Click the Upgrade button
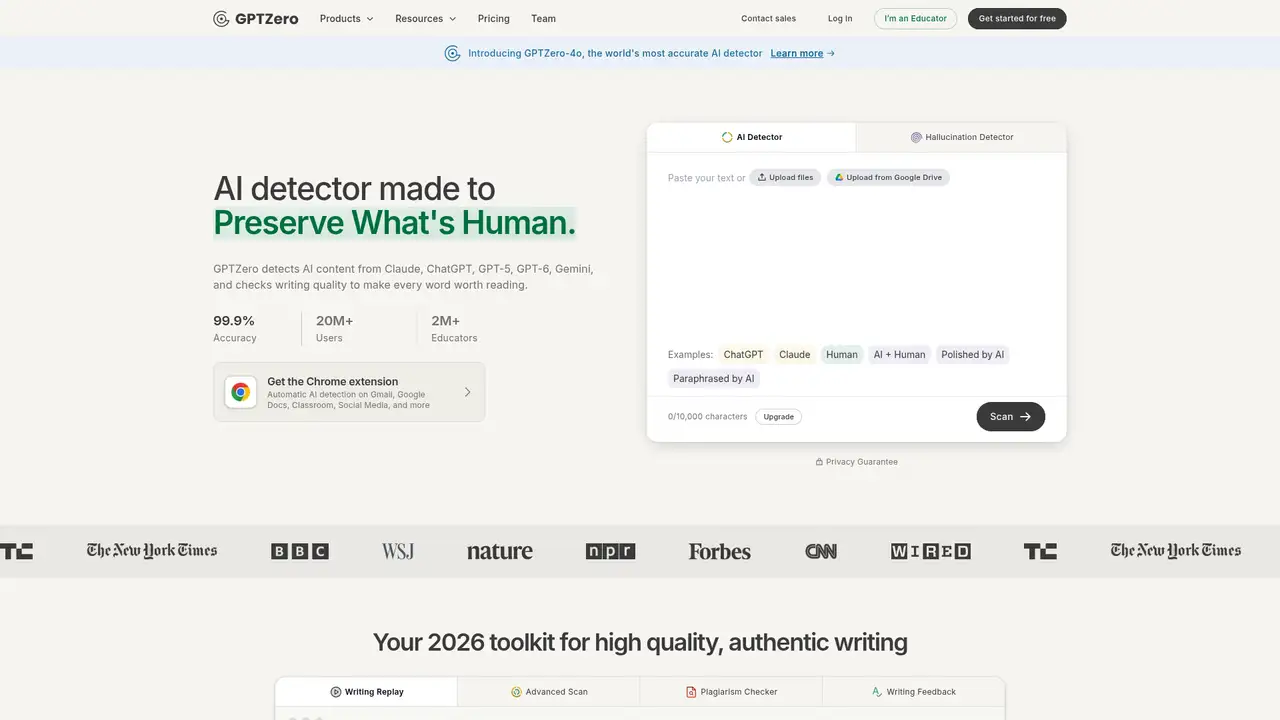The height and width of the screenshot is (720, 1280). pyautogui.click(x=779, y=417)
